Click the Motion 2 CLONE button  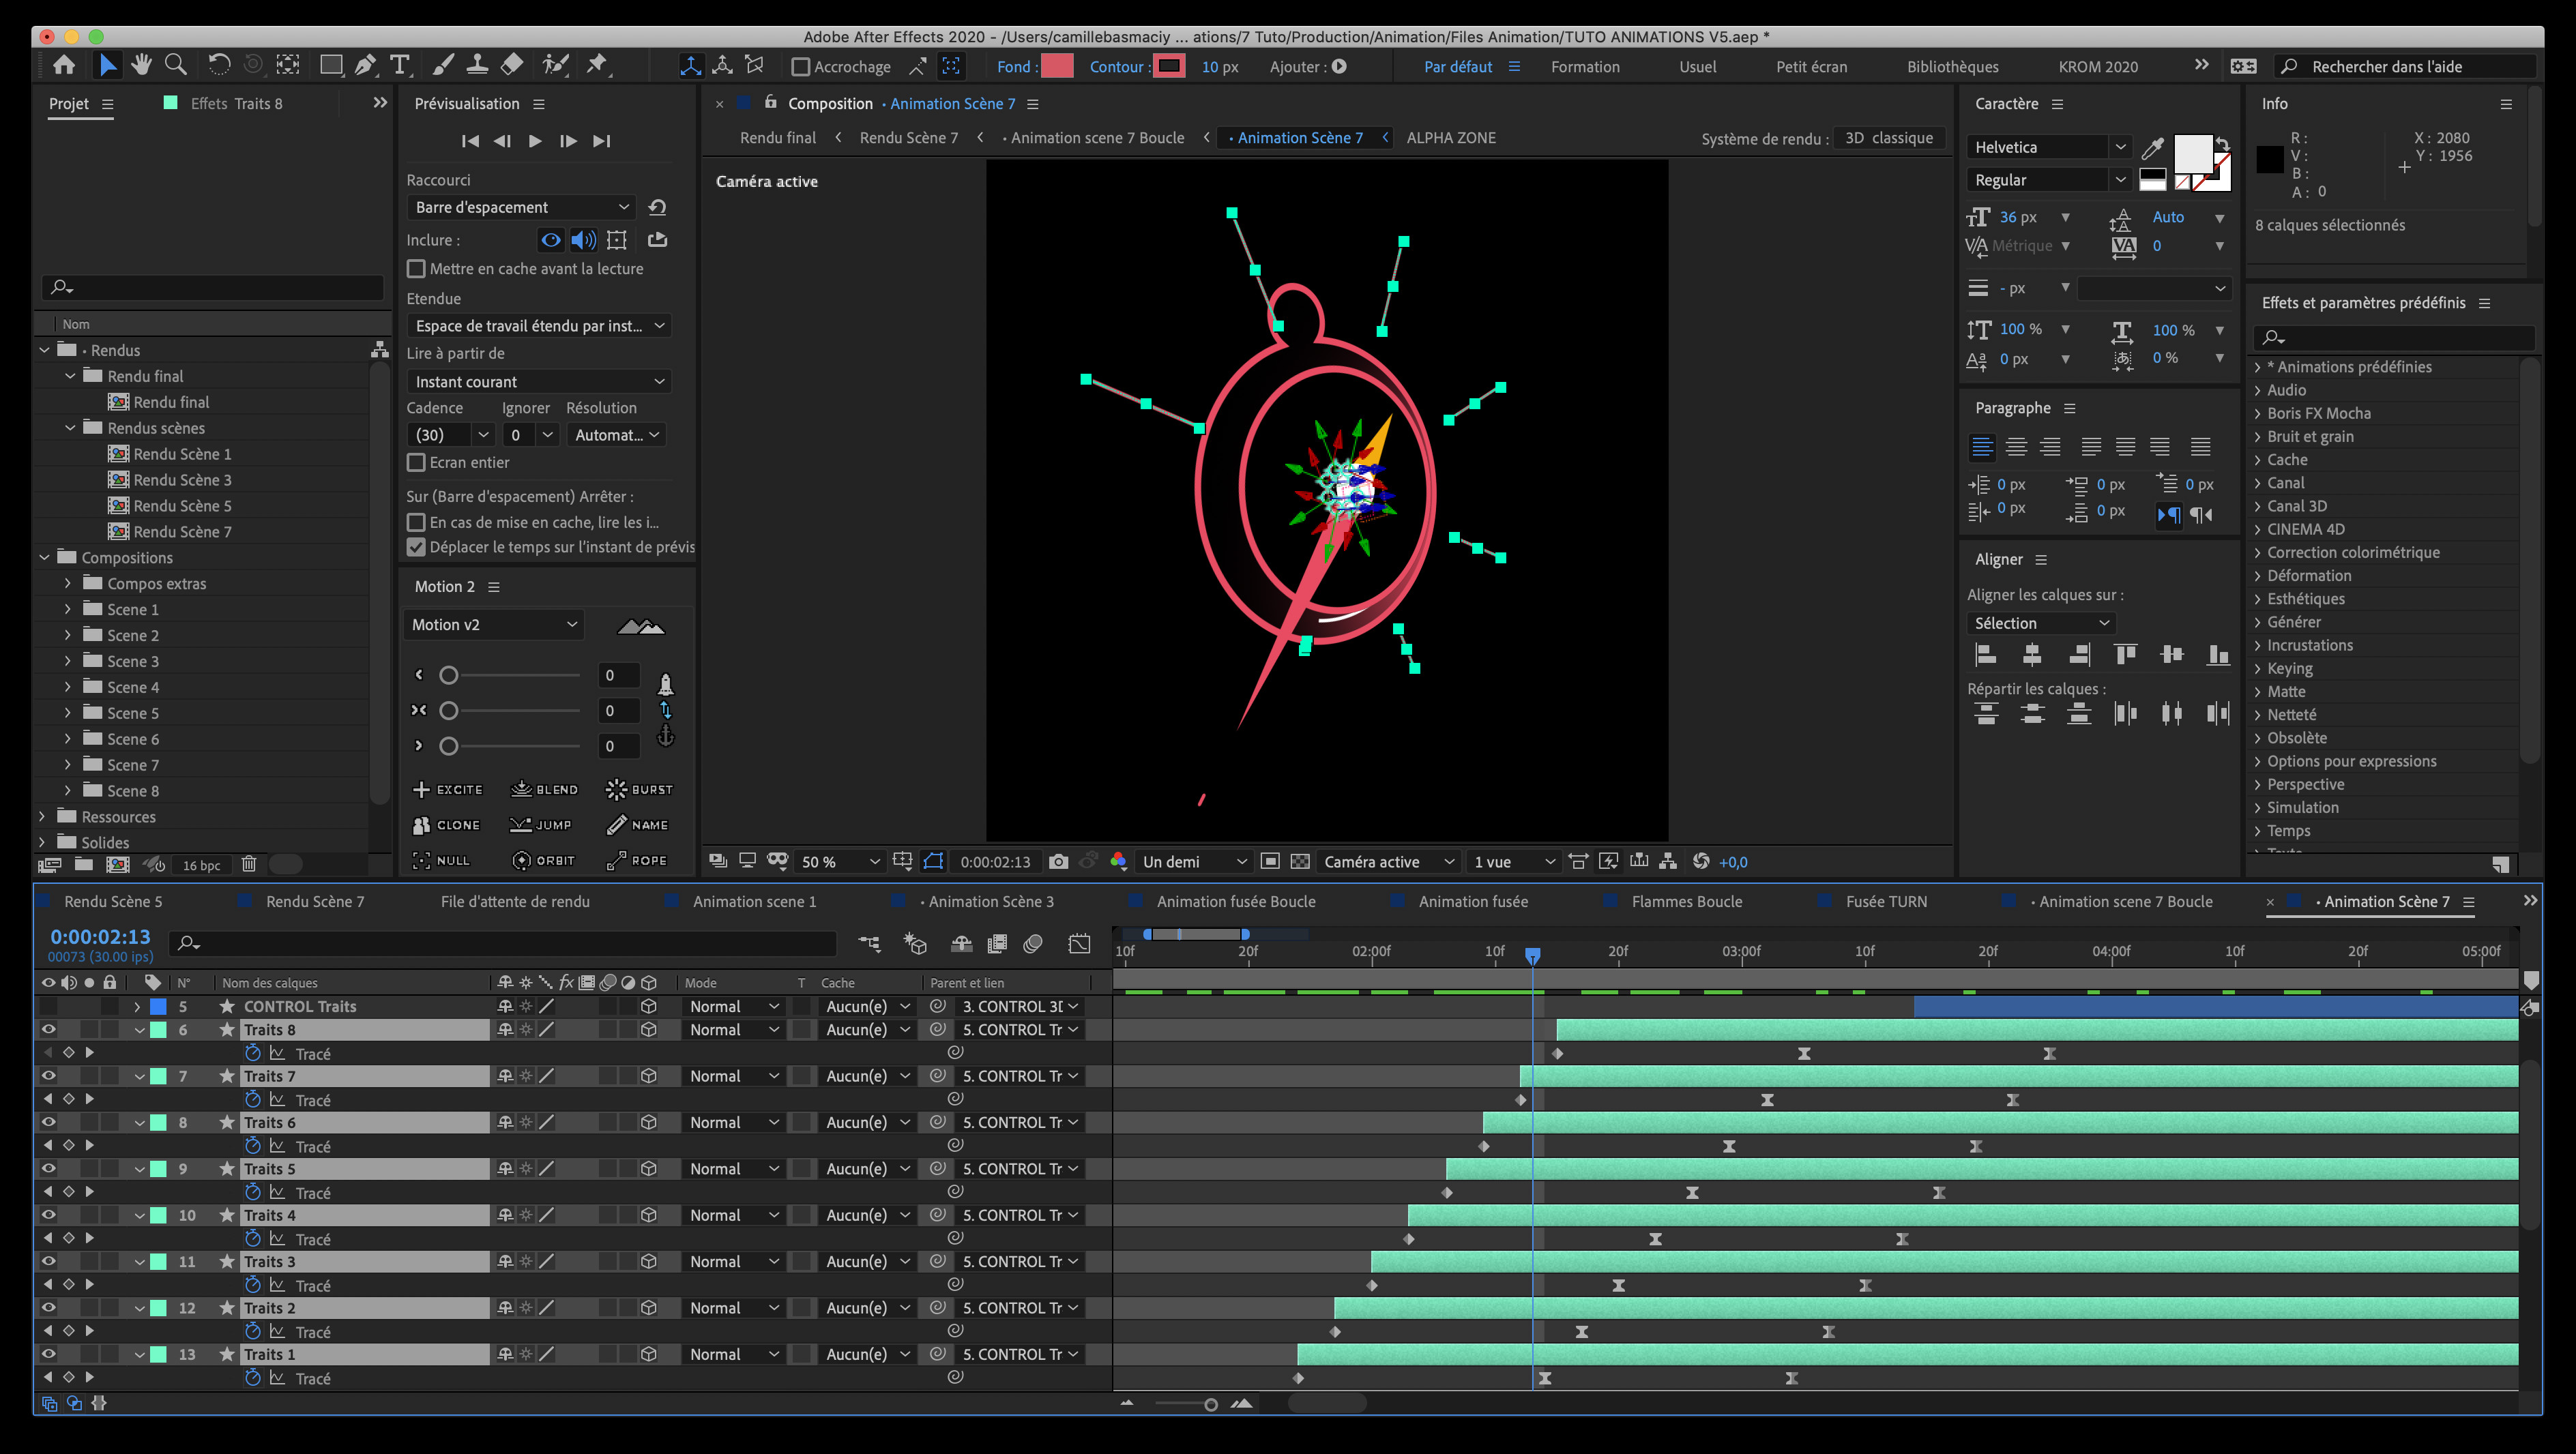click(x=447, y=825)
